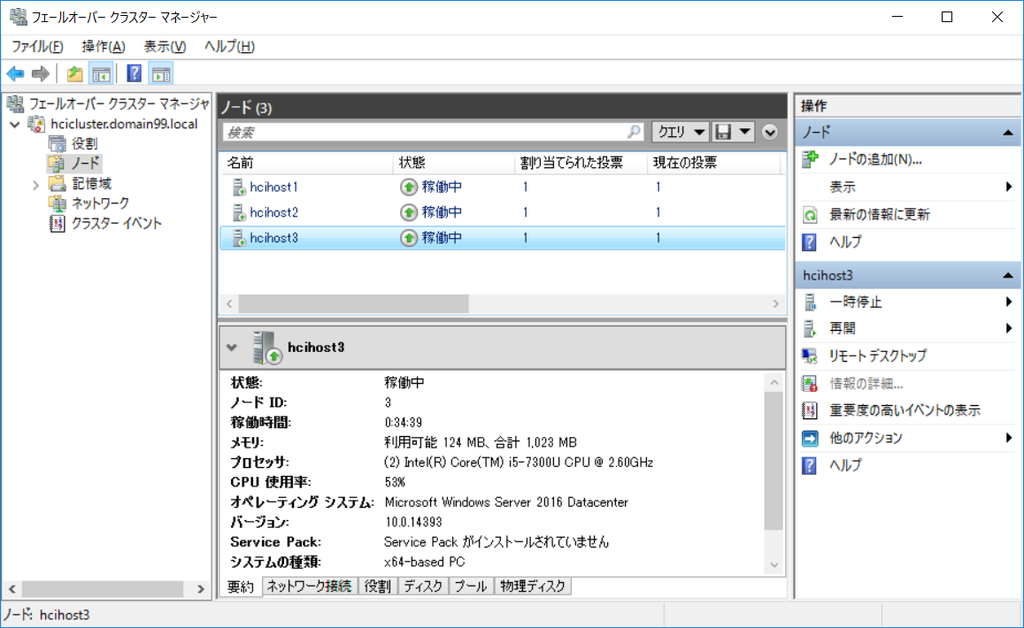Switch to the プール tab
Screen dimensions: 1024x628
[471, 586]
